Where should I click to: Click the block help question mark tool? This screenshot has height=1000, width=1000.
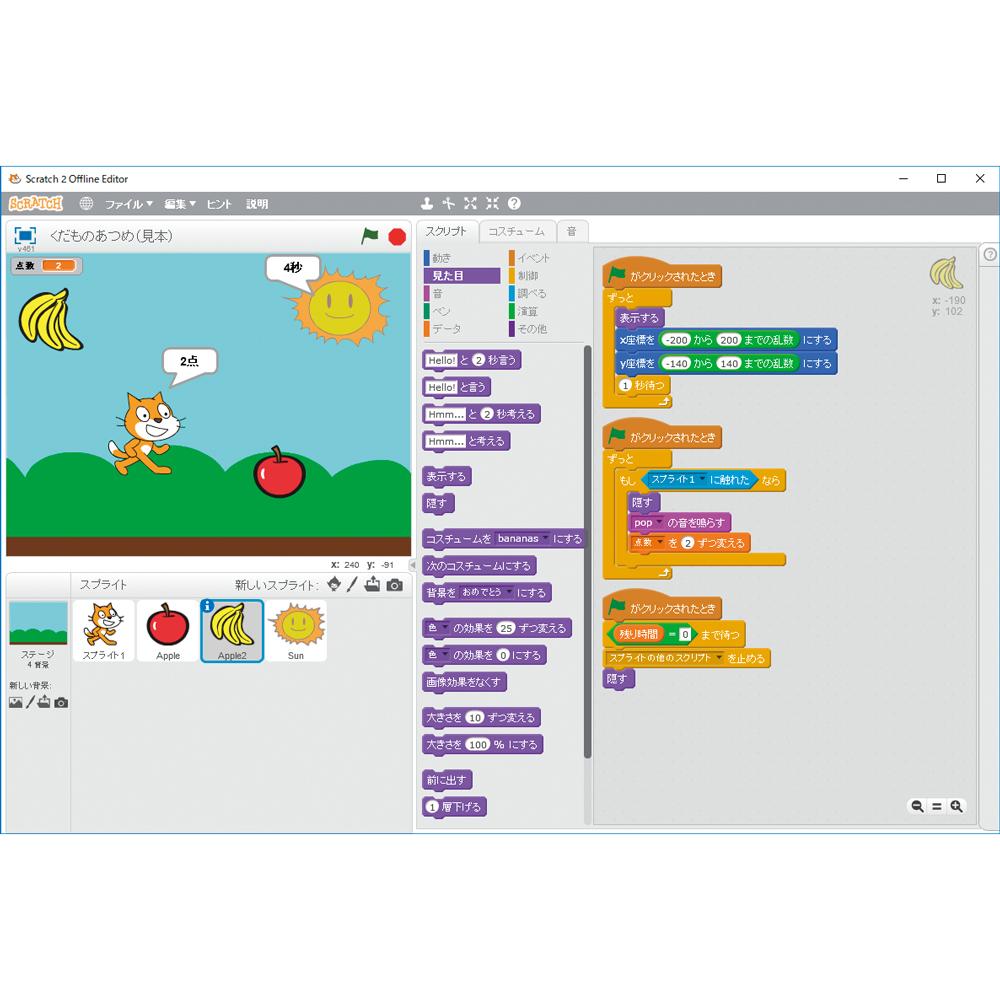[x=514, y=203]
